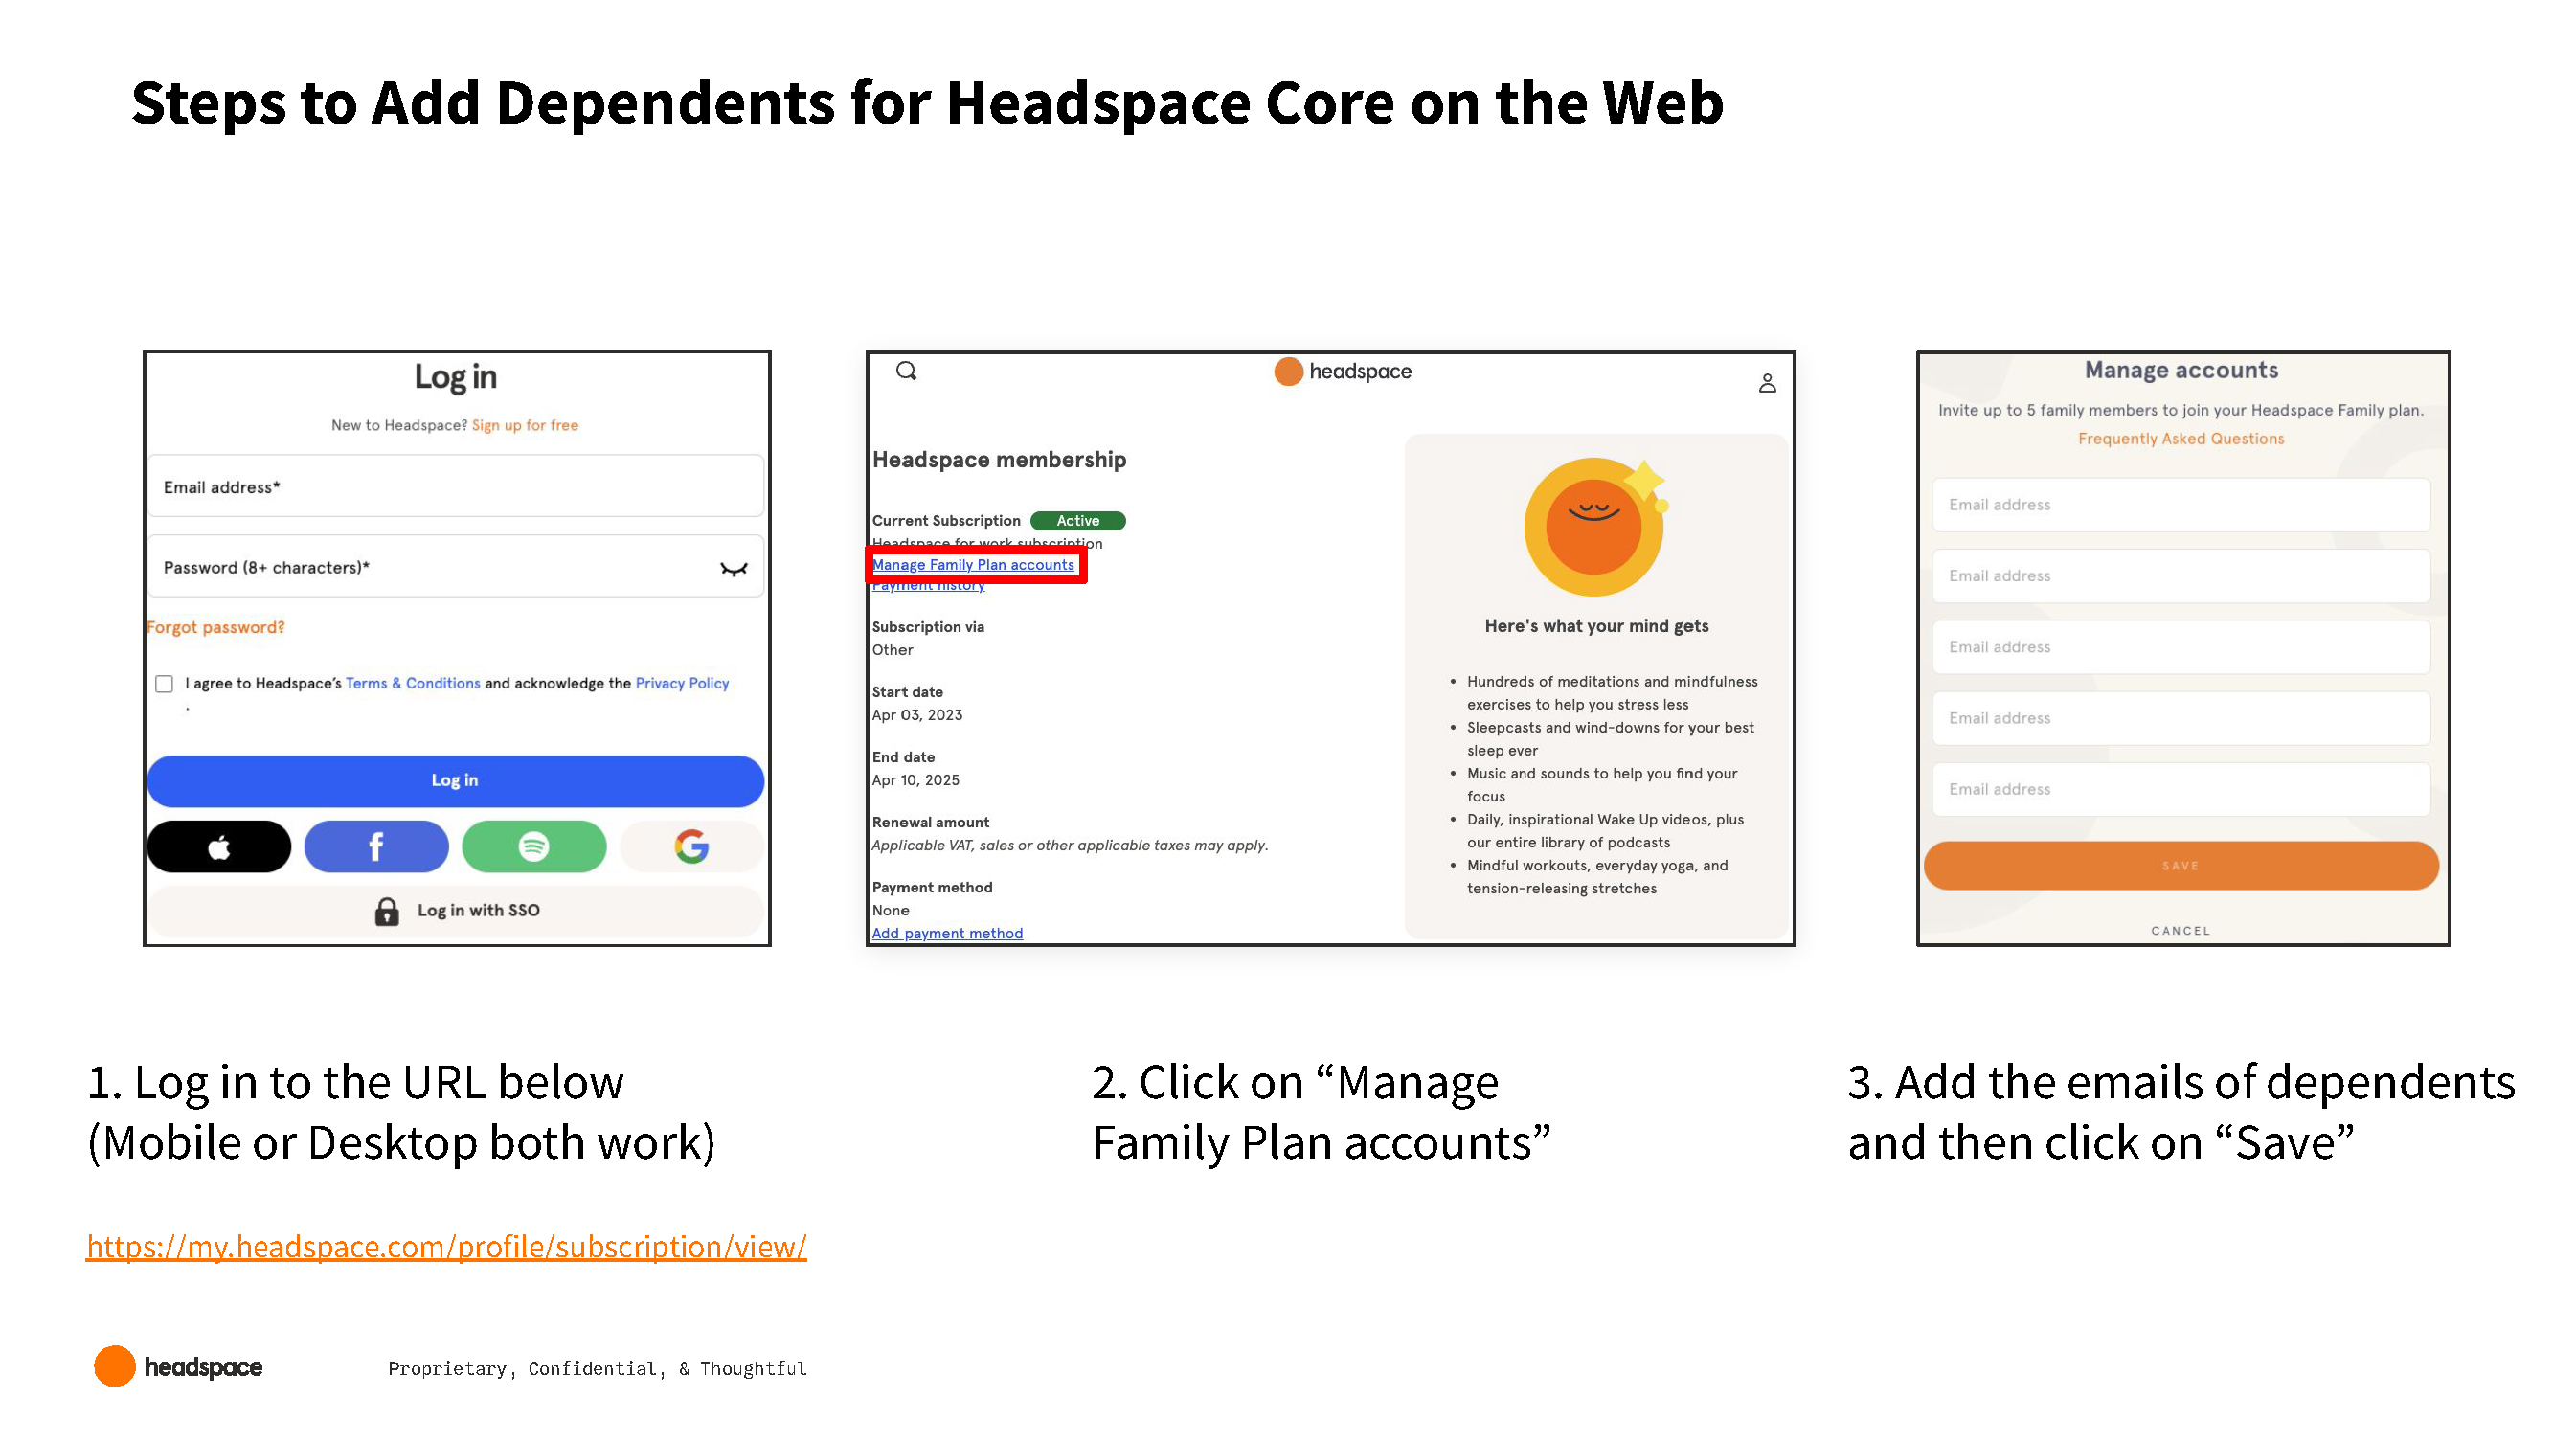The height and width of the screenshot is (1444, 2576).
Task: Click CANCEL in Manage accounts
Action: [x=2181, y=931]
